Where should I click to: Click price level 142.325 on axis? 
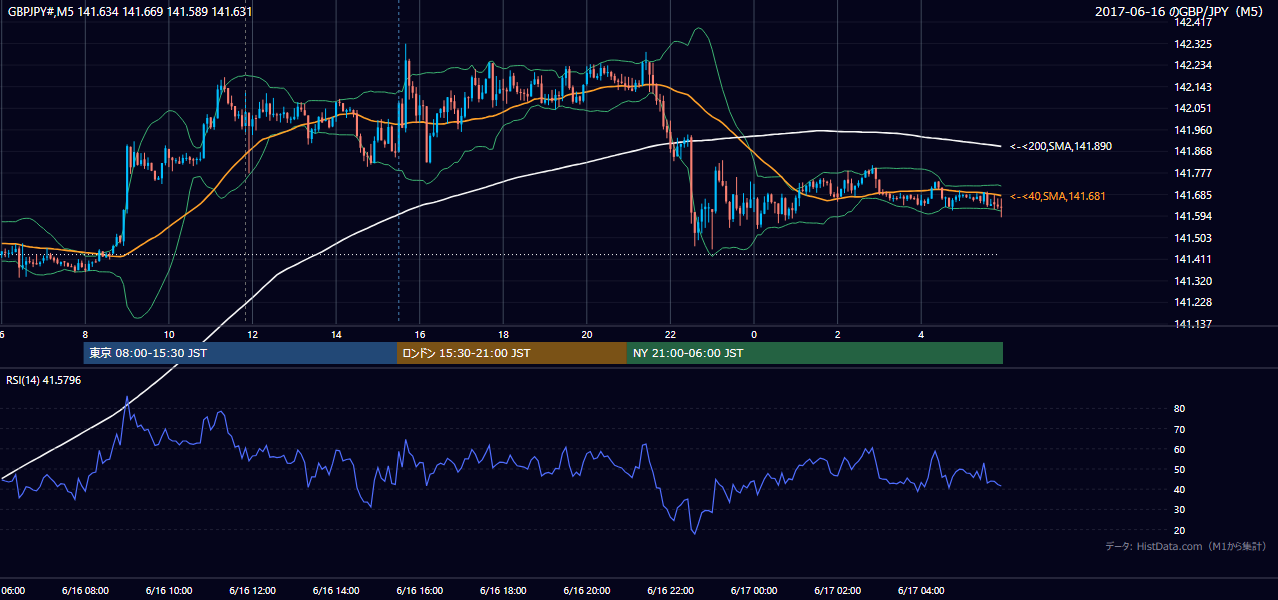click(x=1193, y=45)
